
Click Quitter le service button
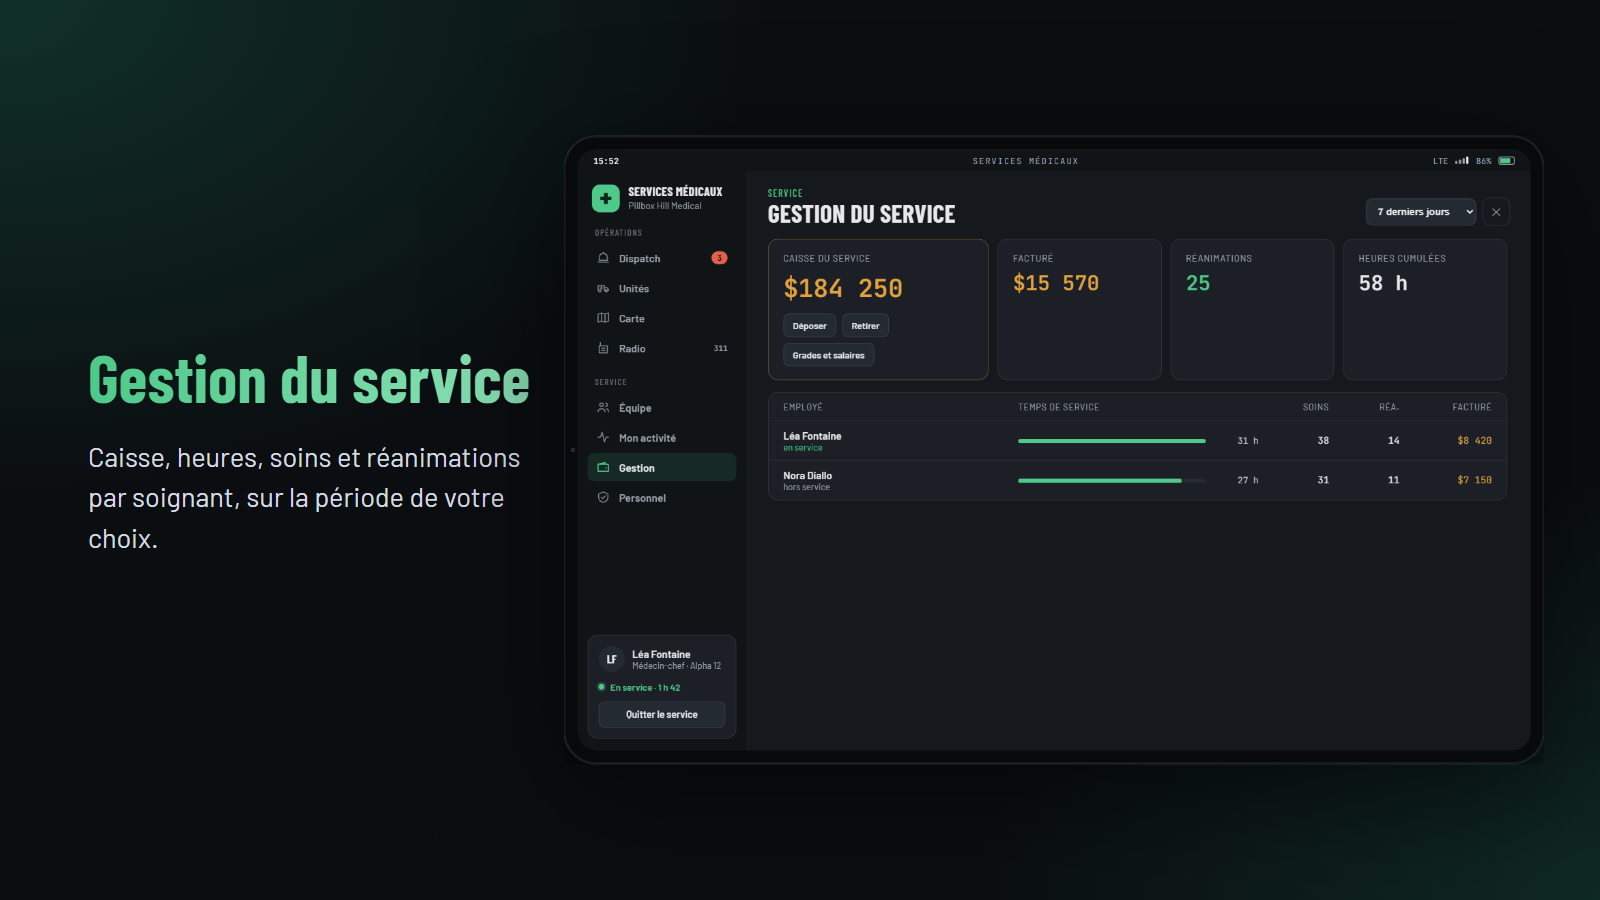[x=661, y=714]
